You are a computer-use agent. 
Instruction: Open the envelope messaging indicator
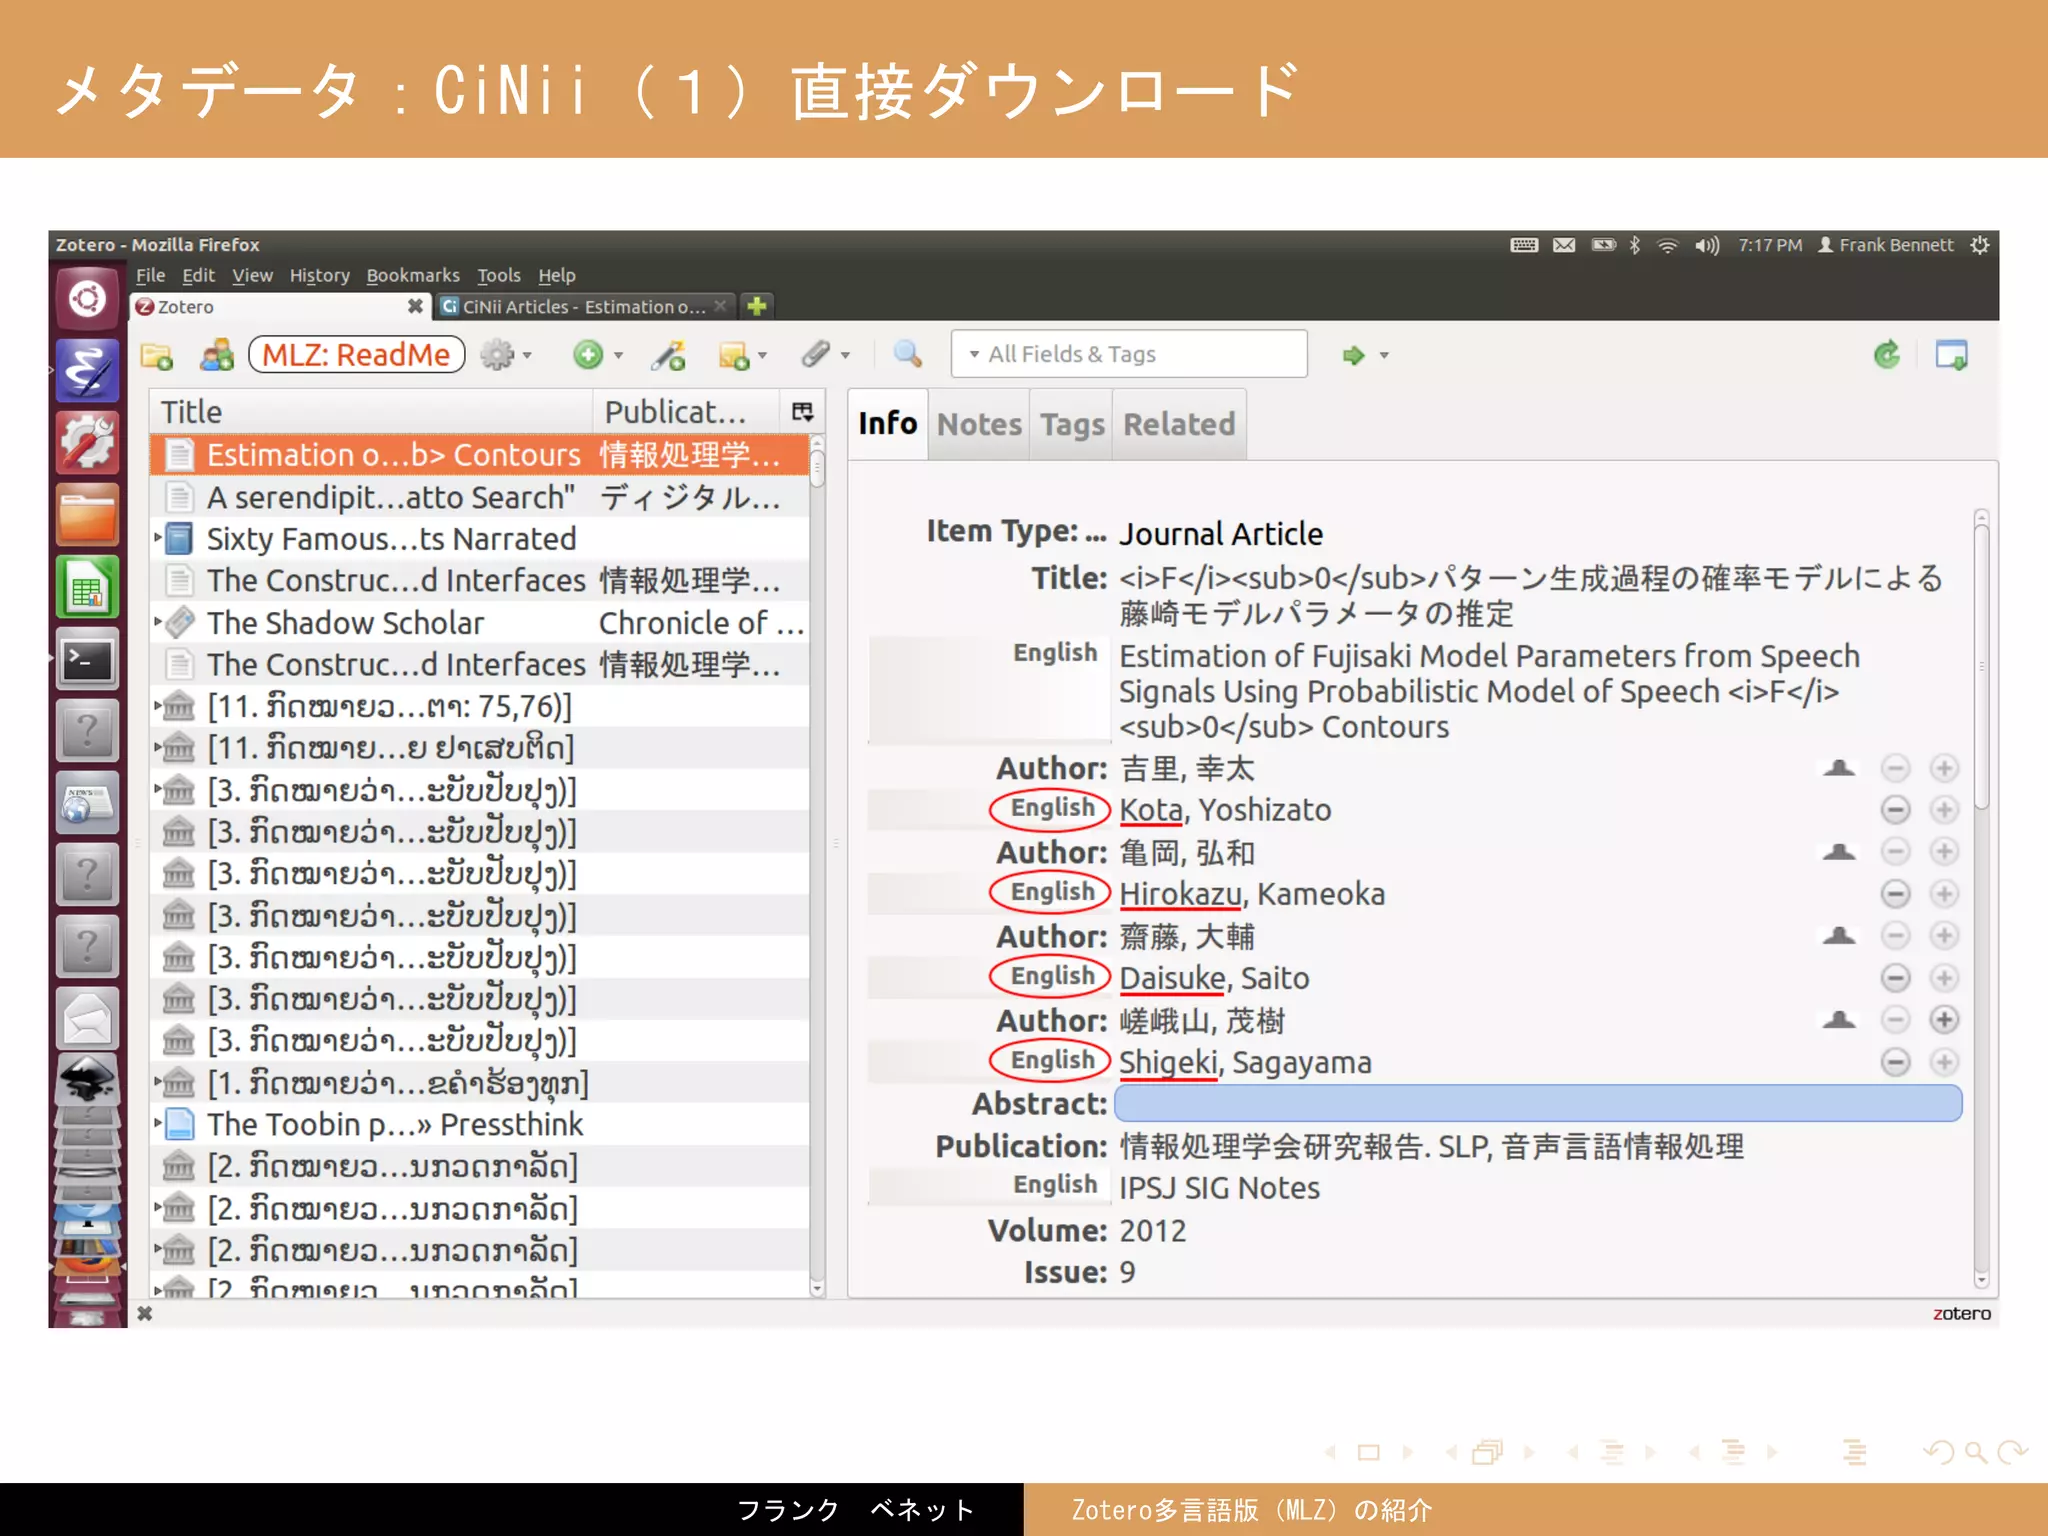pos(1564,245)
